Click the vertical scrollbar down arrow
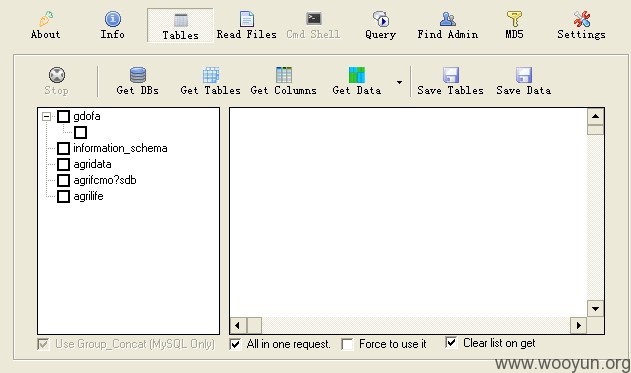Screen dimensions: 631x373 pos(595,309)
